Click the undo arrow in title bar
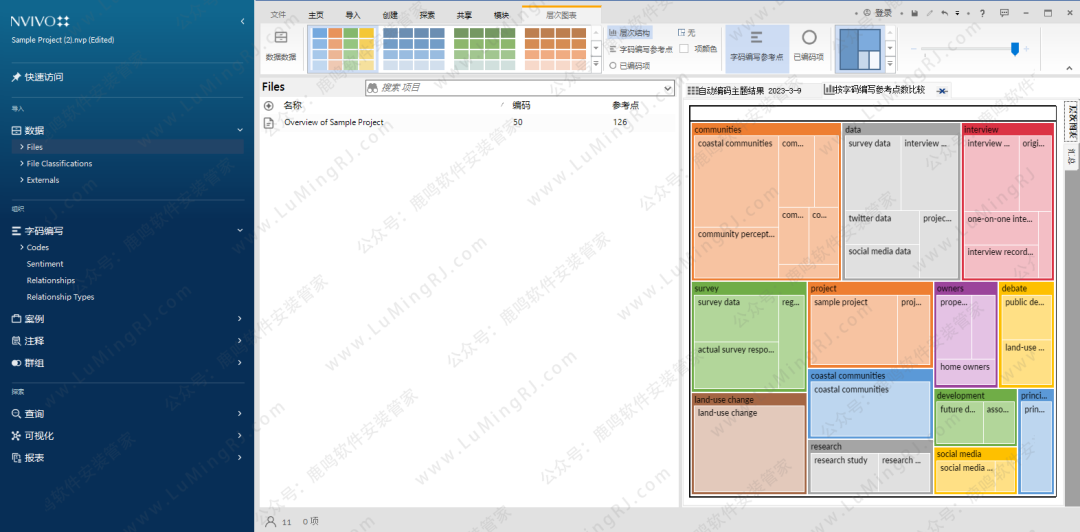The image size is (1080, 532). coord(944,13)
